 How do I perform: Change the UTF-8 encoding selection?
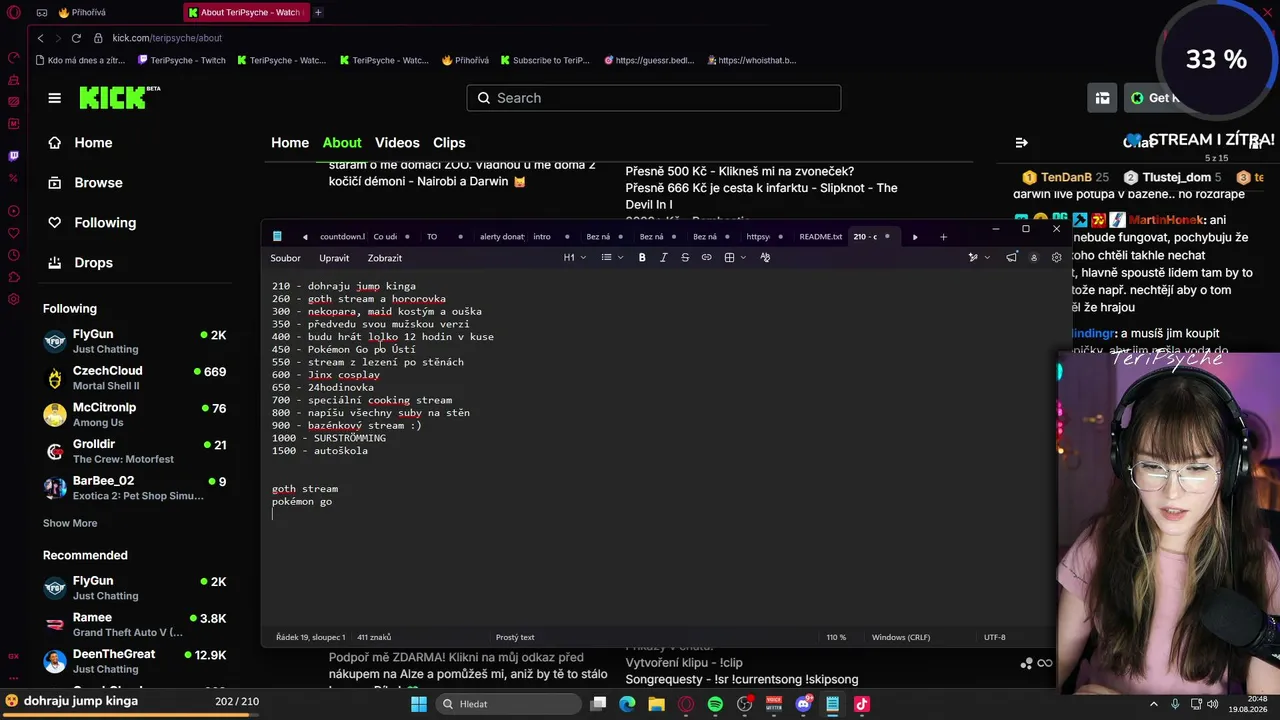click(x=995, y=637)
